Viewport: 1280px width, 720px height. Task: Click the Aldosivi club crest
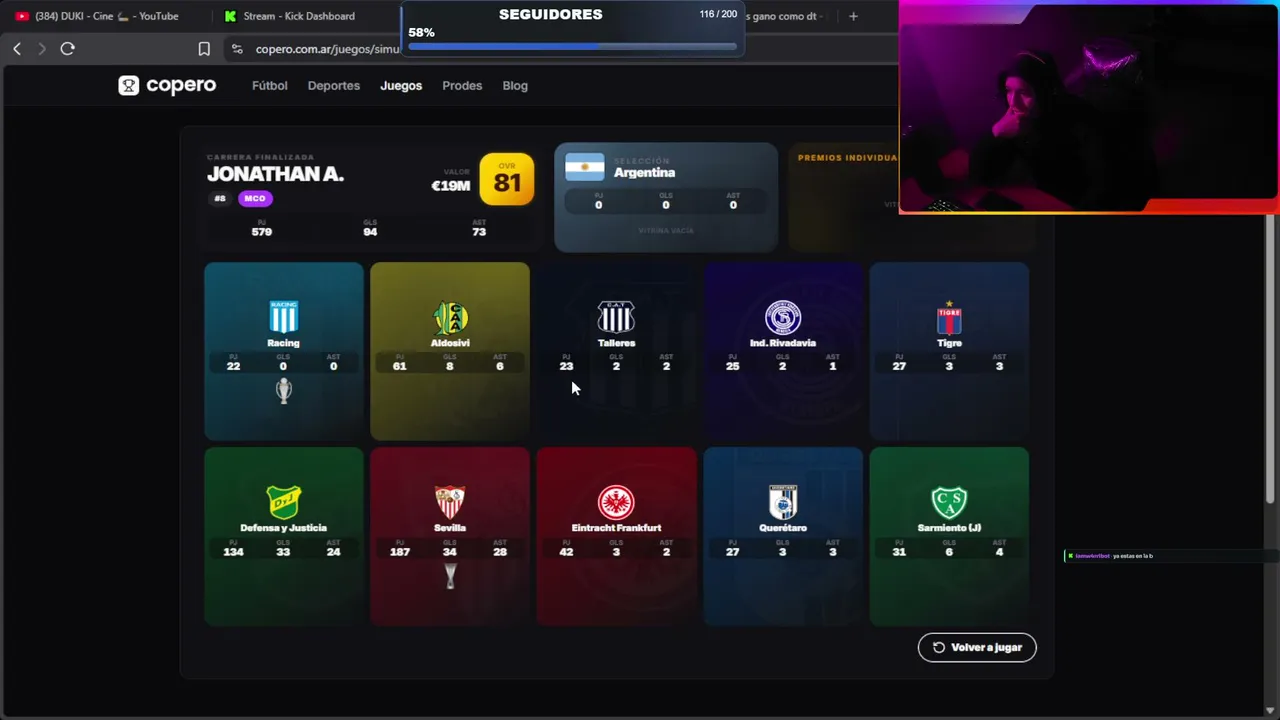(450, 317)
